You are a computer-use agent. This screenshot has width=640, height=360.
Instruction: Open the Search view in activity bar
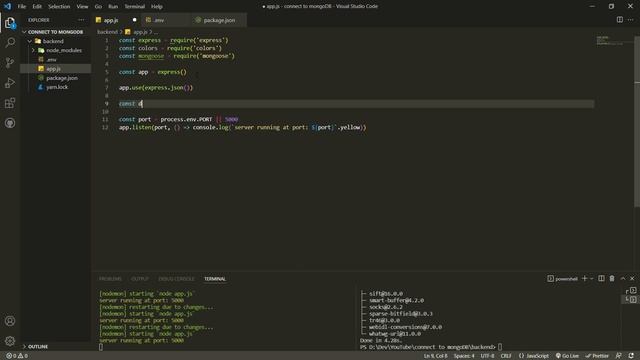pyautogui.click(x=10, y=42)
